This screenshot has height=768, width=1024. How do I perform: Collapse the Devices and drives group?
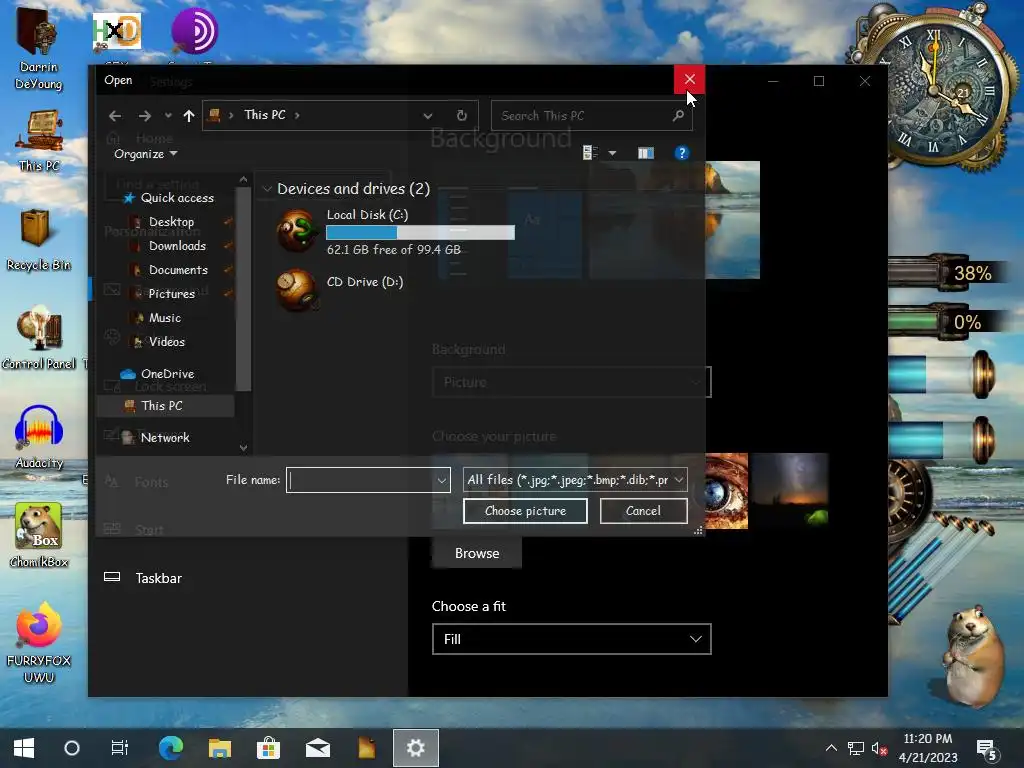[x=267, y=189]
